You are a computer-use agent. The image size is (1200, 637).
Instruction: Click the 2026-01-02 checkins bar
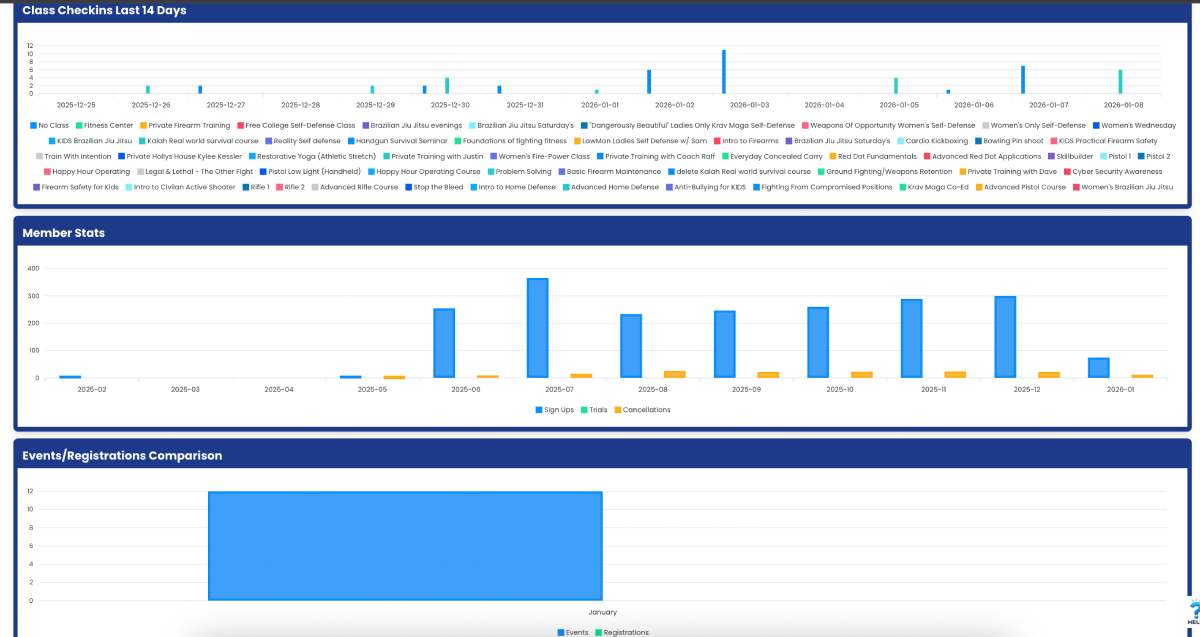[x=649, y=82]
